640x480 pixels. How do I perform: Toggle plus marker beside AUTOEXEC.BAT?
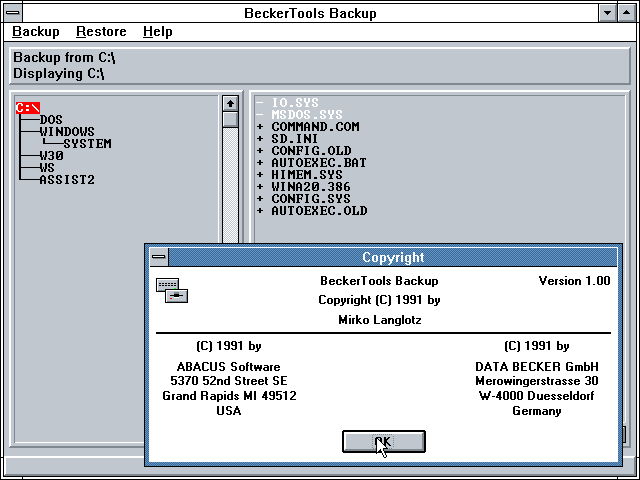pyautogui.click(x=260, y=162)
